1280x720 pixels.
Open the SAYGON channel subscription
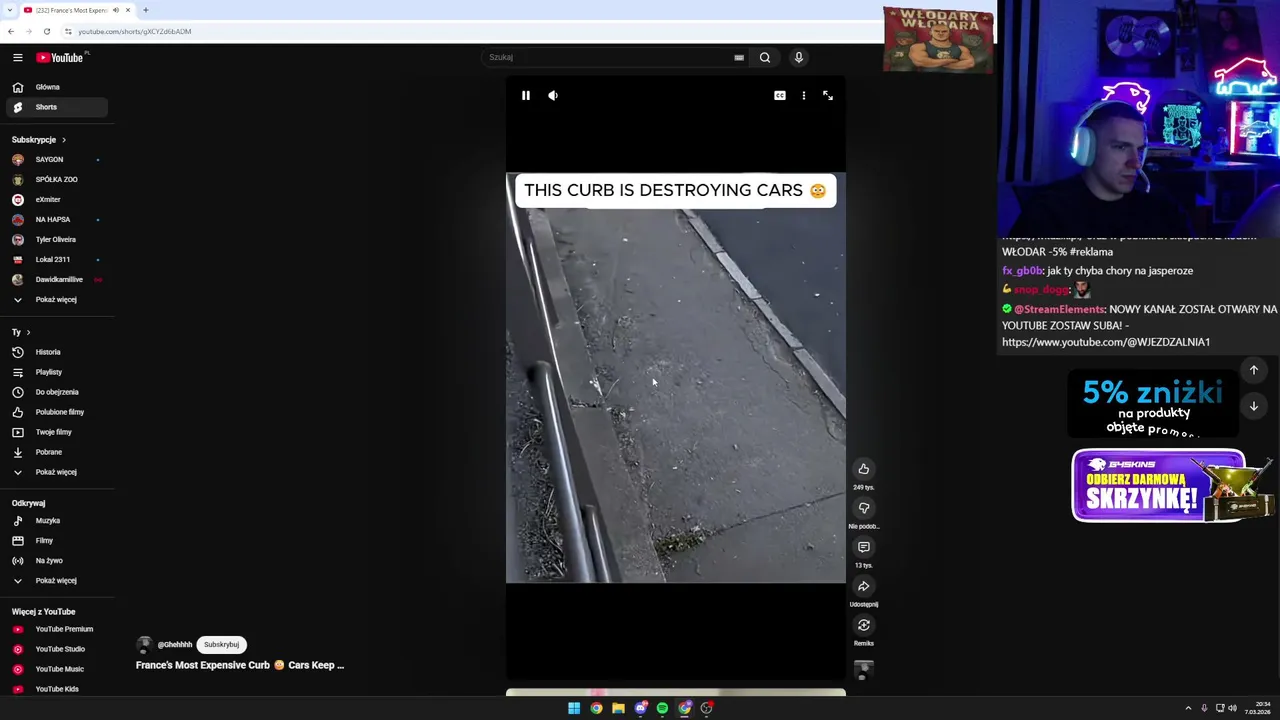click(56, 160)
